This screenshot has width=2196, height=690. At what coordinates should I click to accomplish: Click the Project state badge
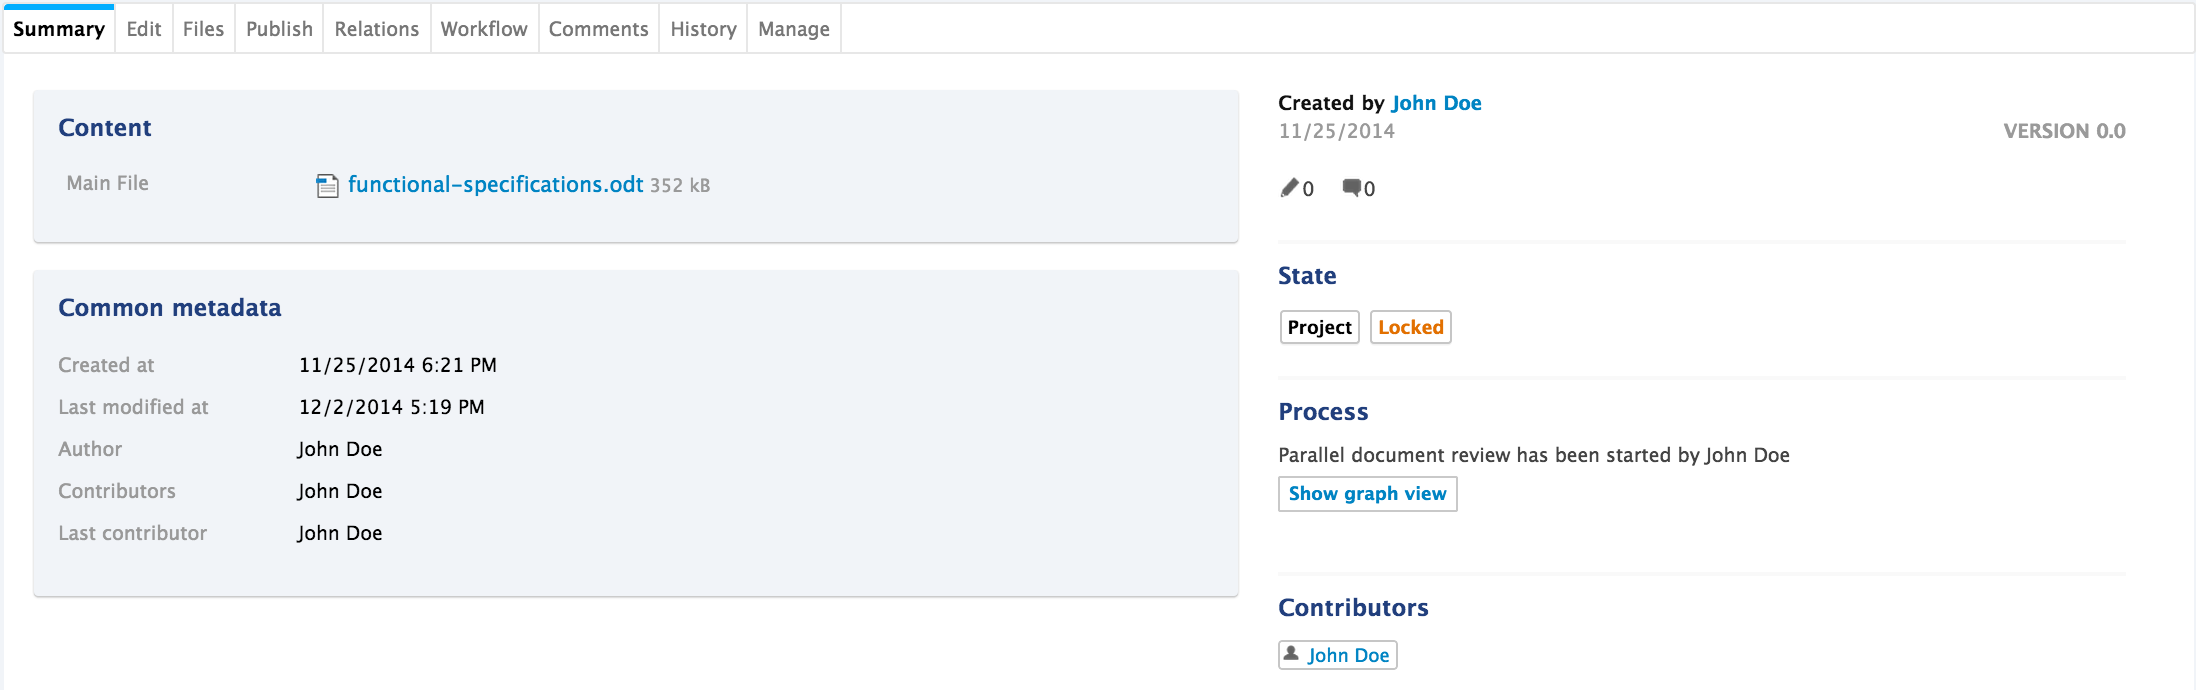(1319, 327)
